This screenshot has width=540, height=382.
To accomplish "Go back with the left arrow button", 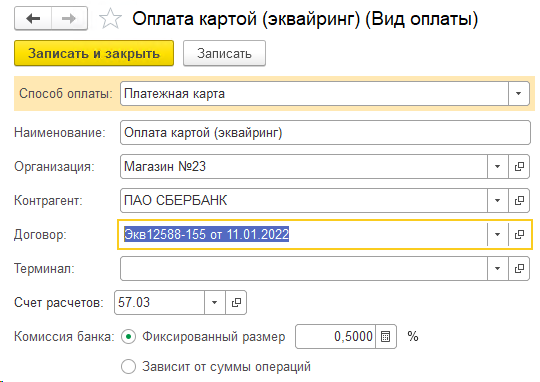I will click(x=33, y=19).
